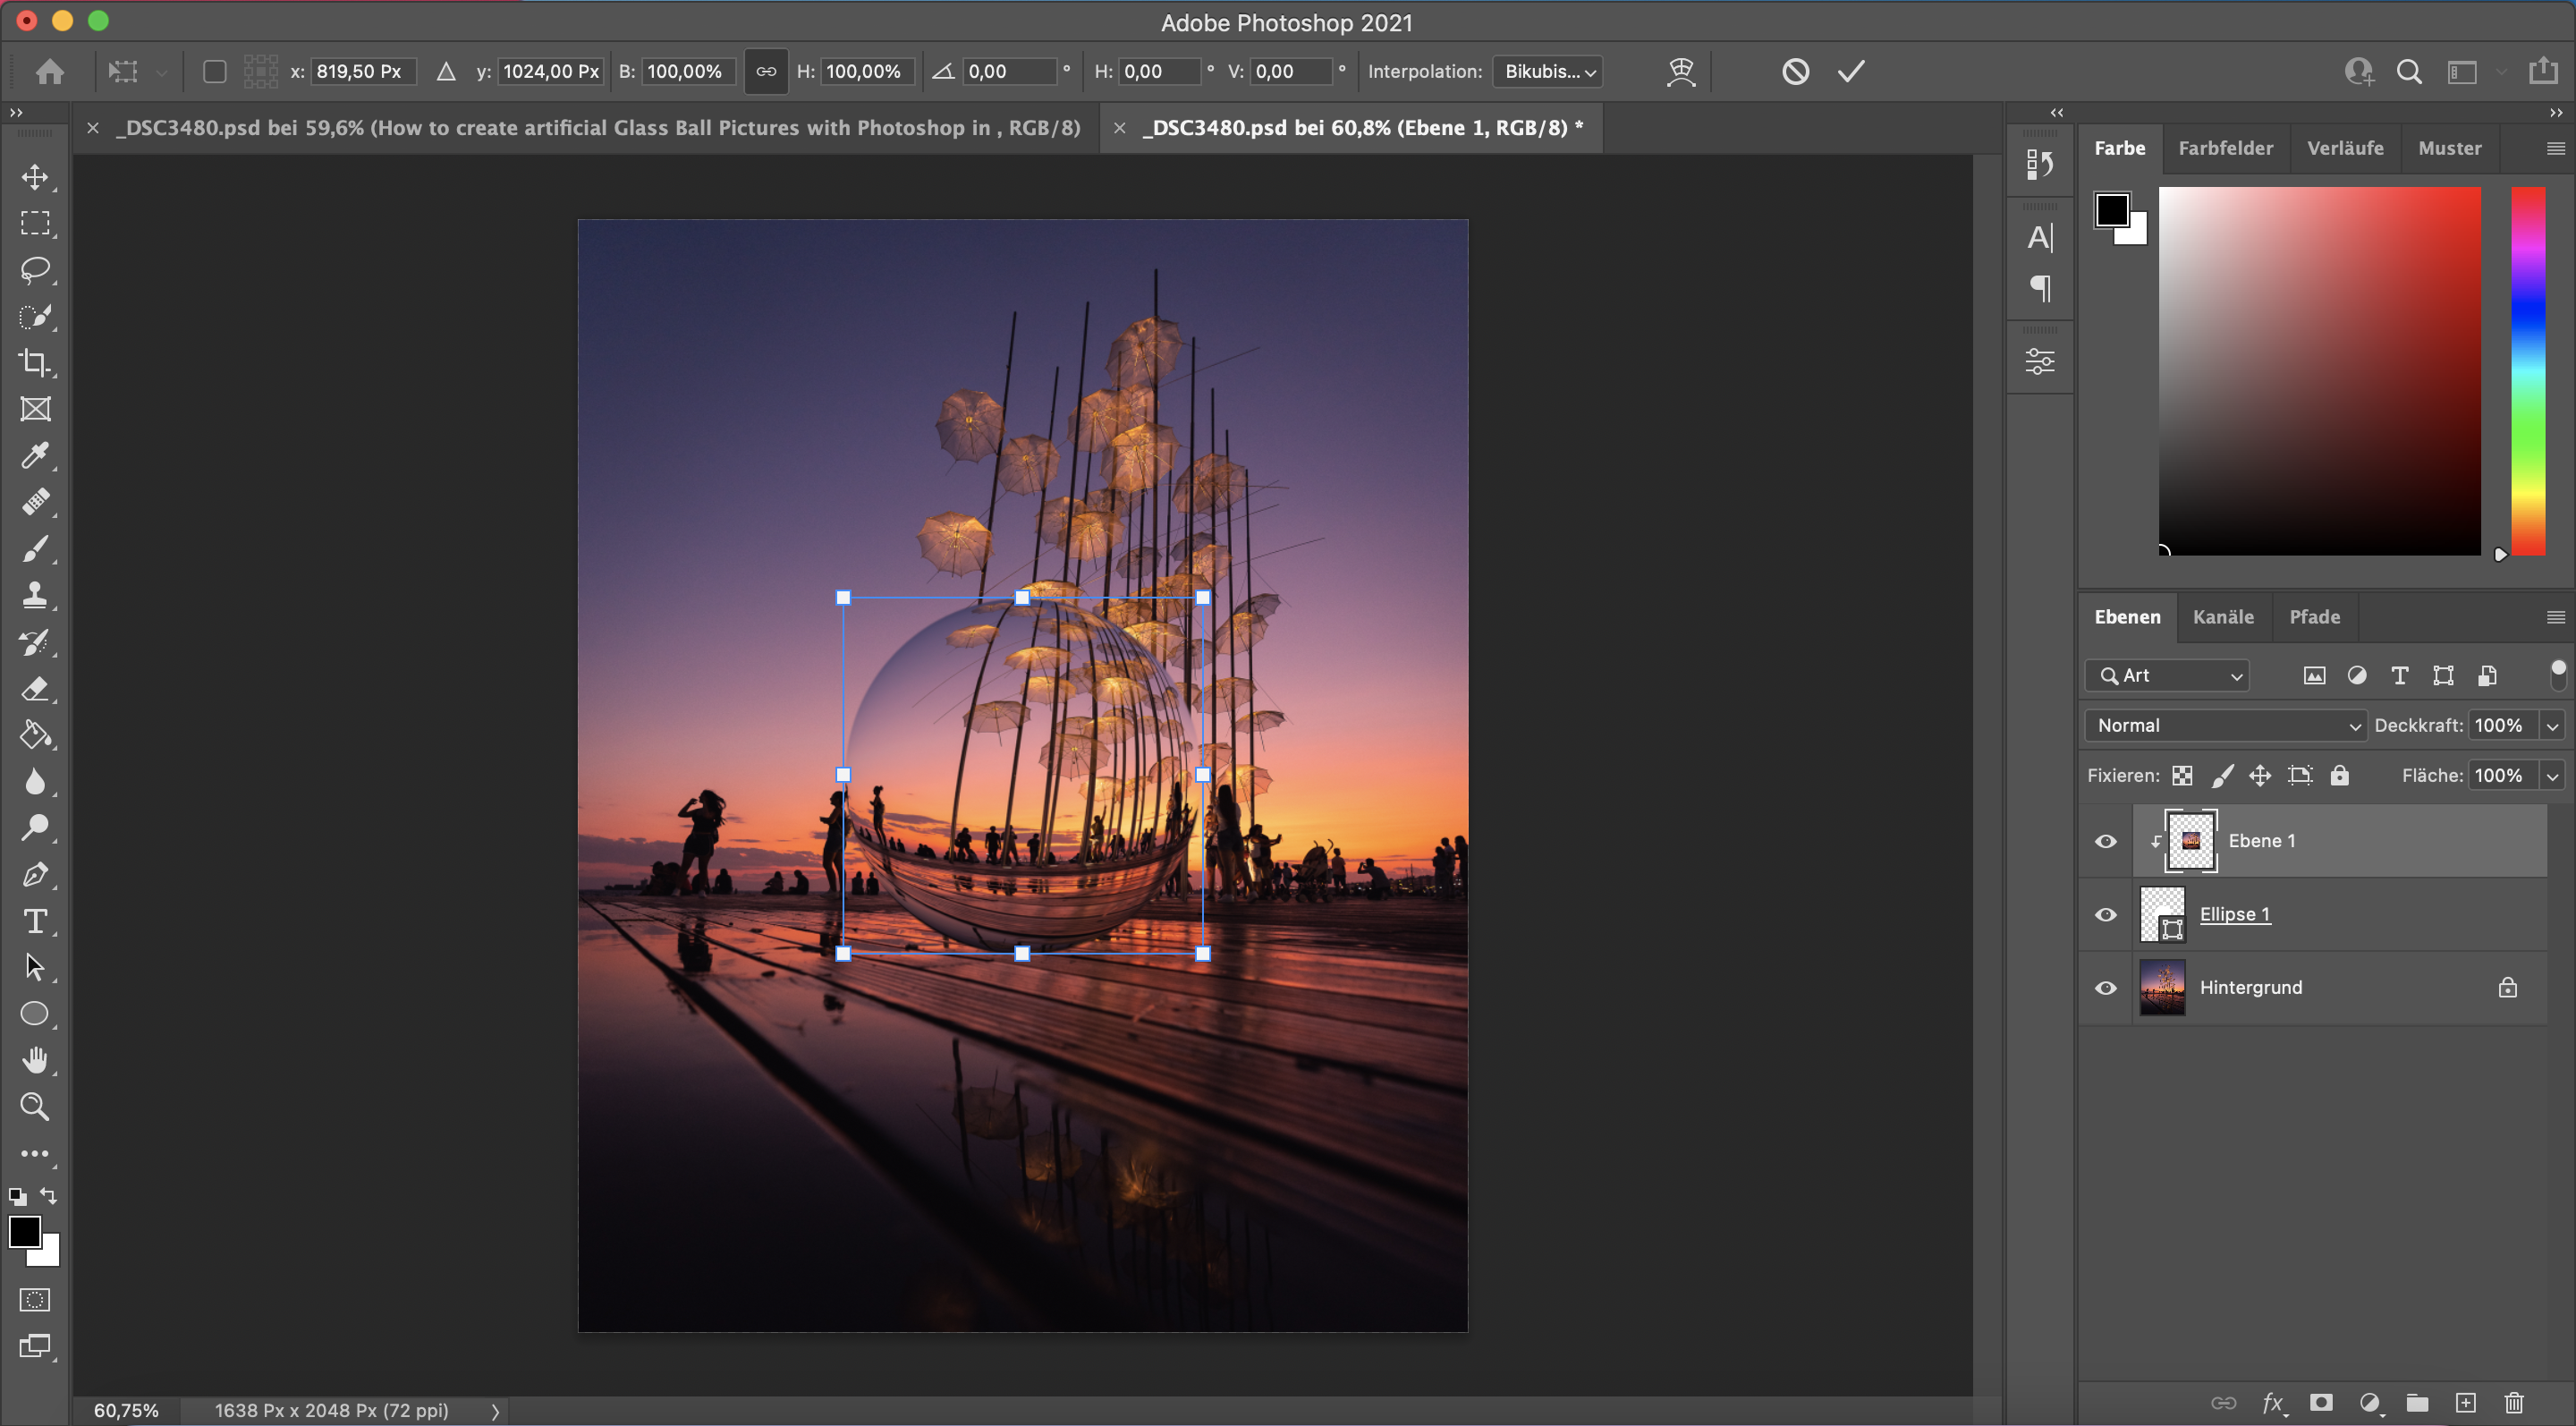Open the Ebenen panel options menu
2576x1426 pixels.
pos(2555,617)
